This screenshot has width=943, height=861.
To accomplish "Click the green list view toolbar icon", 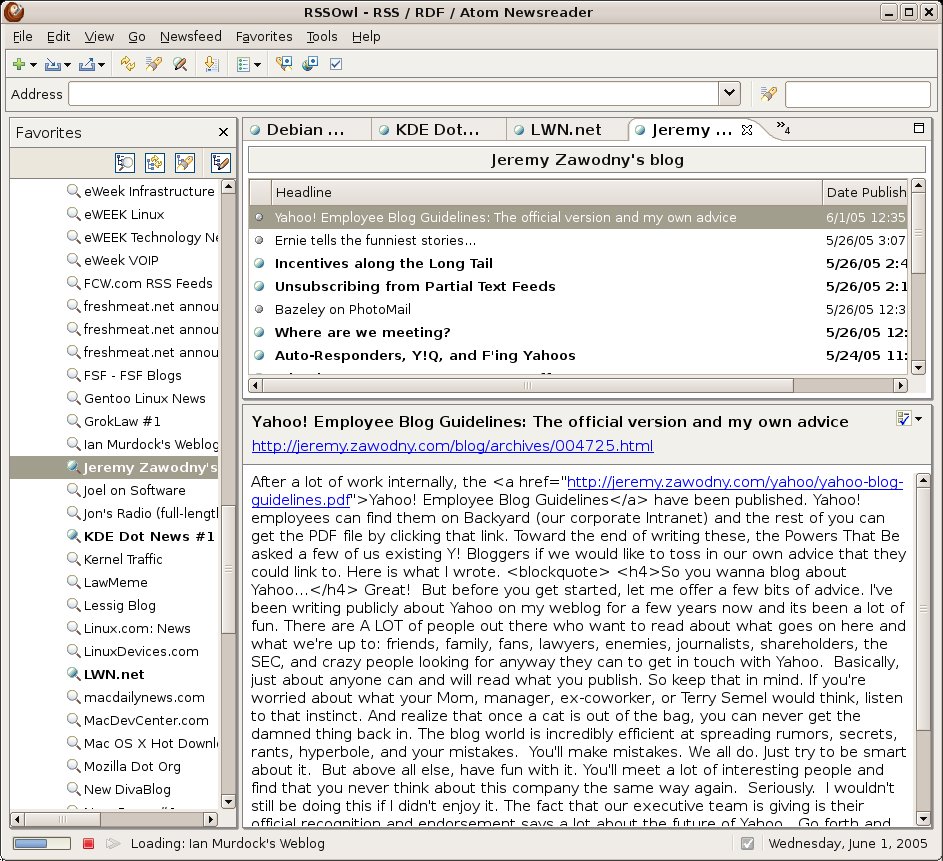I will (244, 64).
